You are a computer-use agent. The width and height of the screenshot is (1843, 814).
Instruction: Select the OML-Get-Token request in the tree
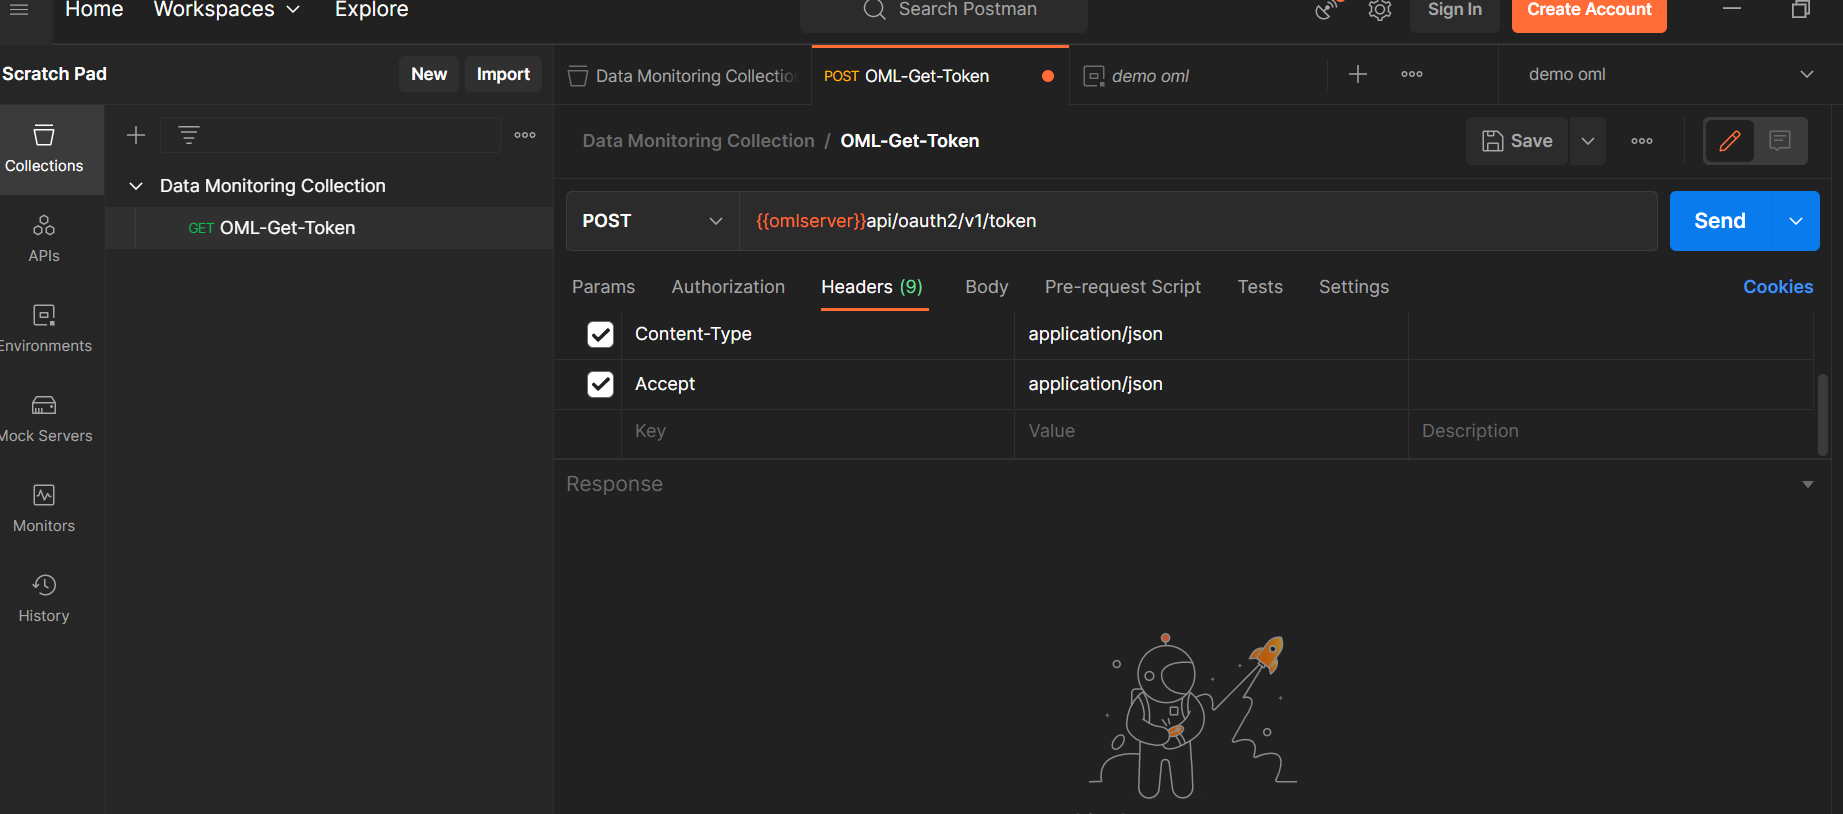pos(329,228)
